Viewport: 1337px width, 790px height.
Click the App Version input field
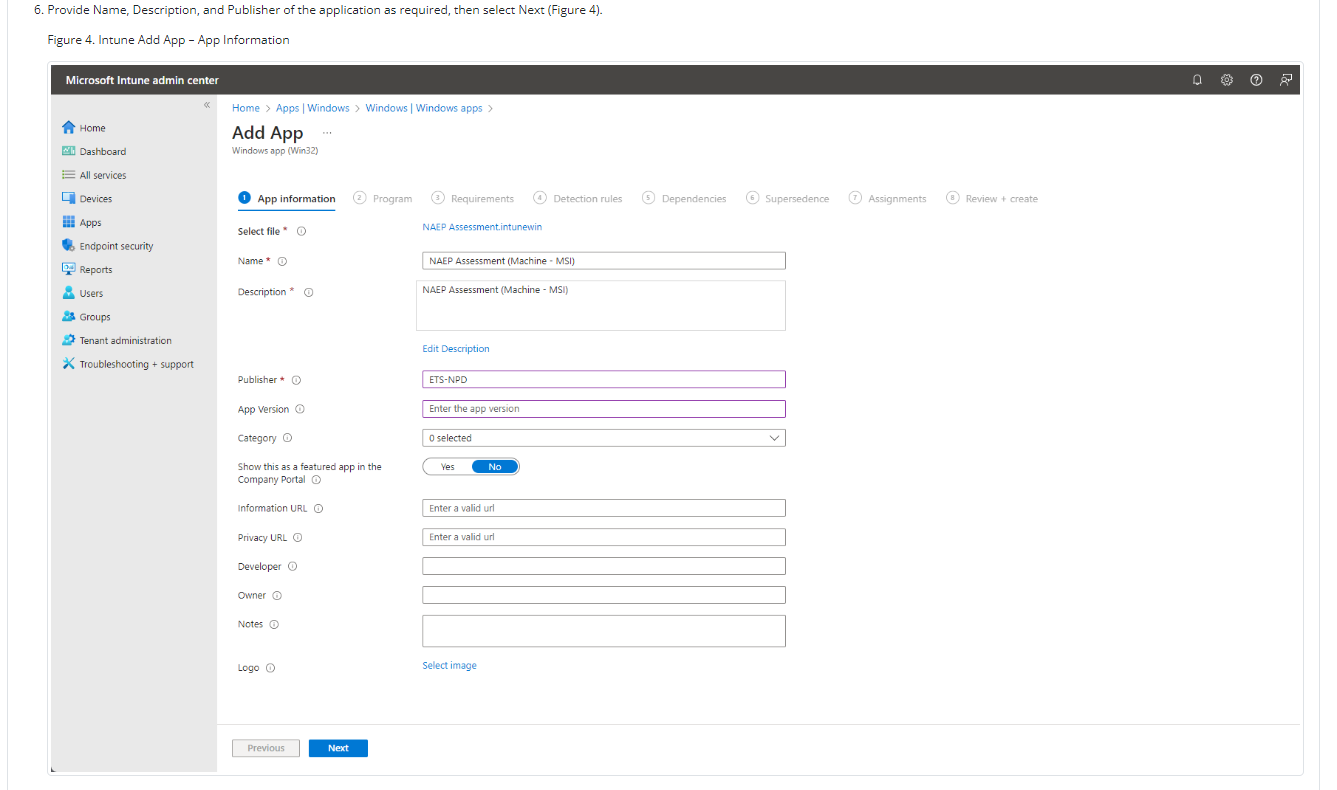tap(603, 409)
